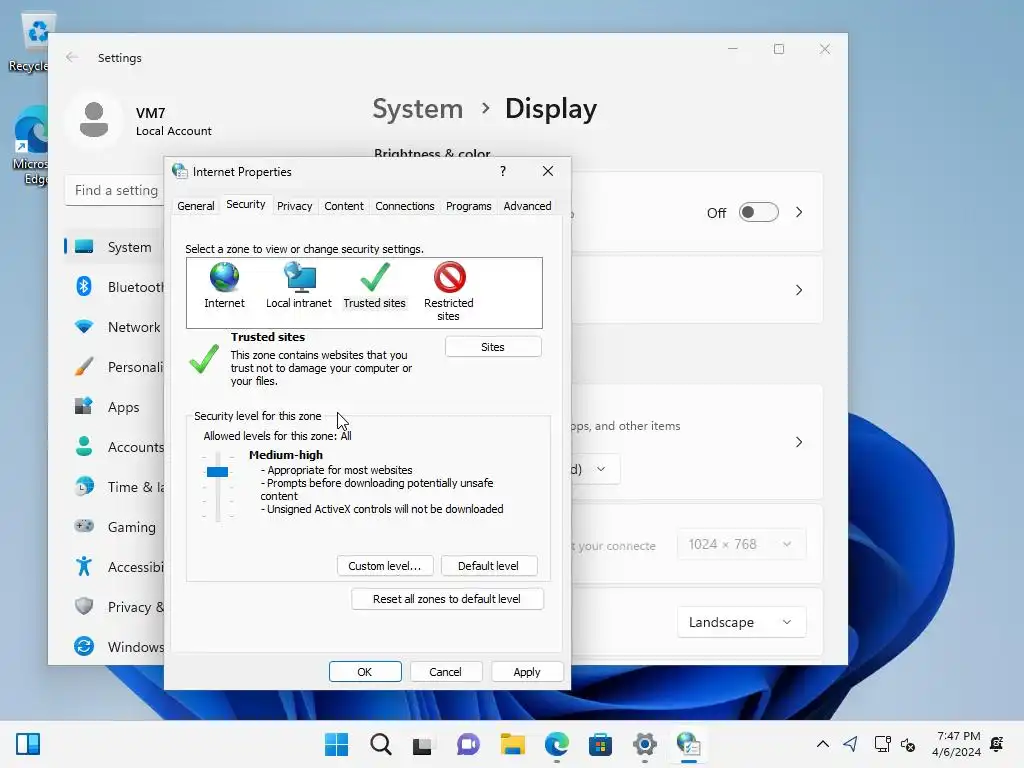Open Microsoft Store from the taskbar
Screen dimensions: 1024x768
point(600,744)
